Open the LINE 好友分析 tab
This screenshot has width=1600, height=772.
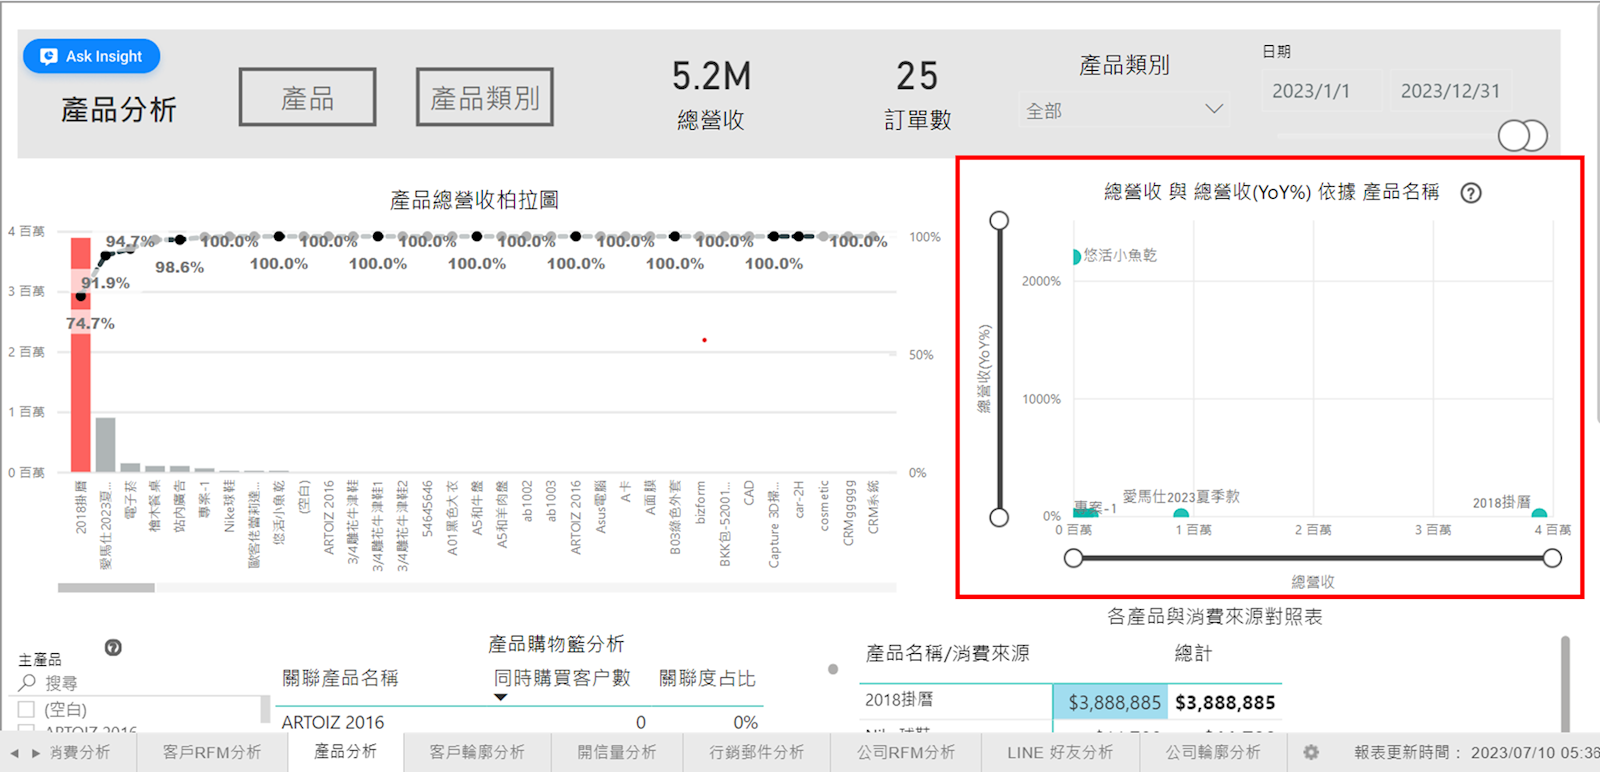[1059, 752]
